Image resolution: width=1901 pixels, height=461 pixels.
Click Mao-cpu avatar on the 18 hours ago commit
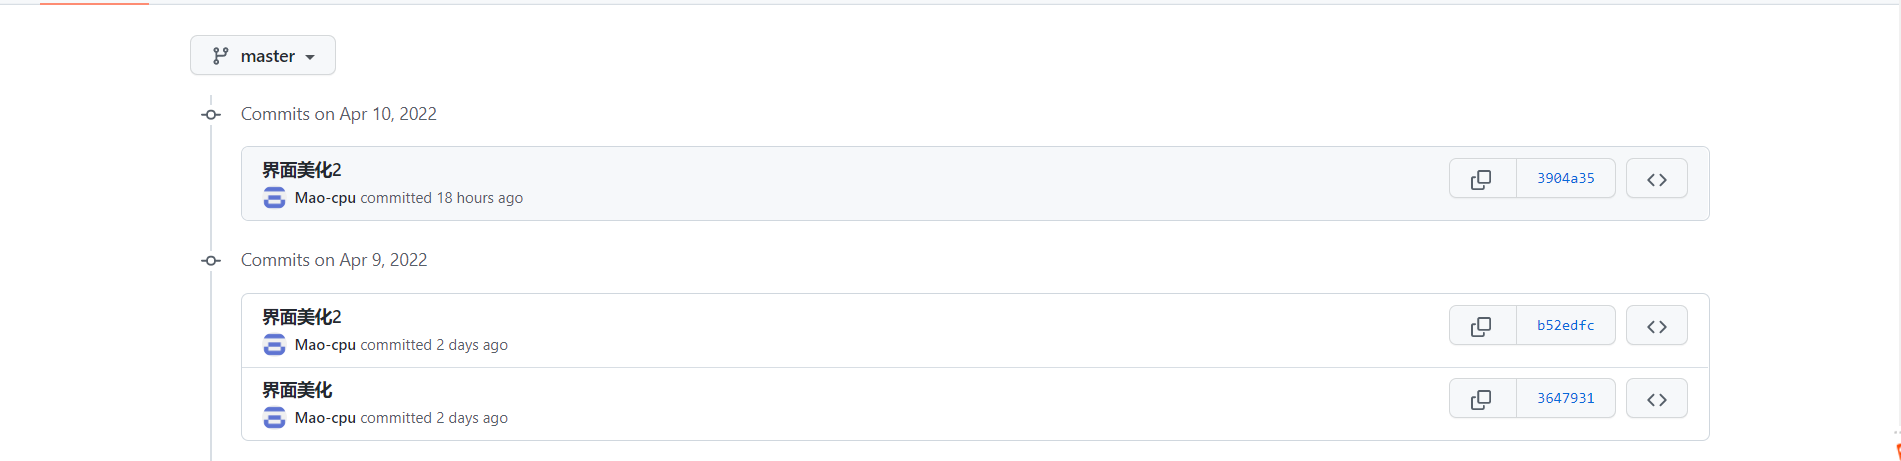coord(274,198)
